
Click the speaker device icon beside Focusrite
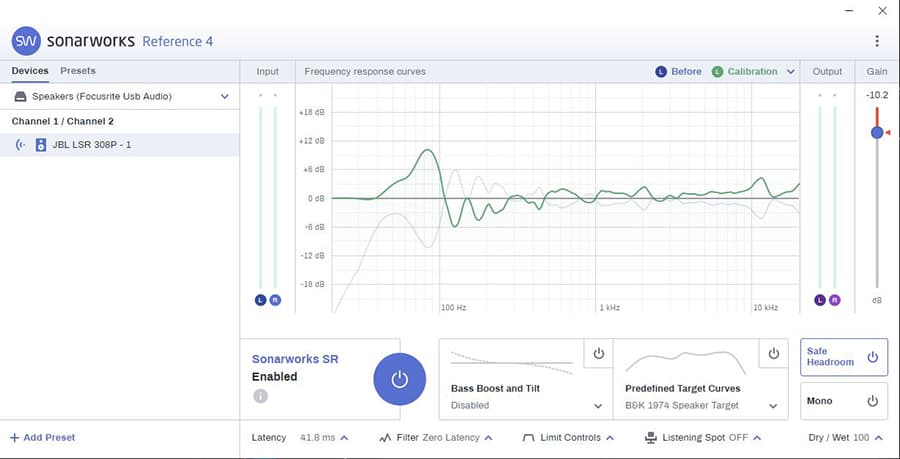[x=21, y=96]
